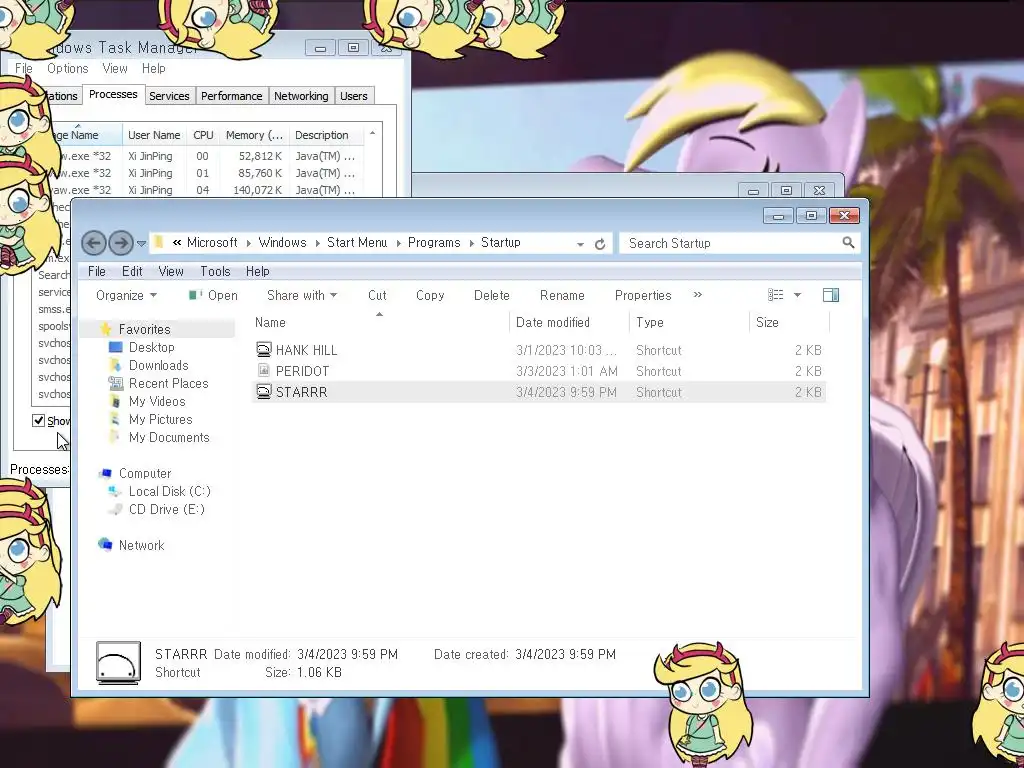This screenshot has height=768, width=1024.
Task: Open the Help menu in Explorer
Action: click(x=257, y=271)
